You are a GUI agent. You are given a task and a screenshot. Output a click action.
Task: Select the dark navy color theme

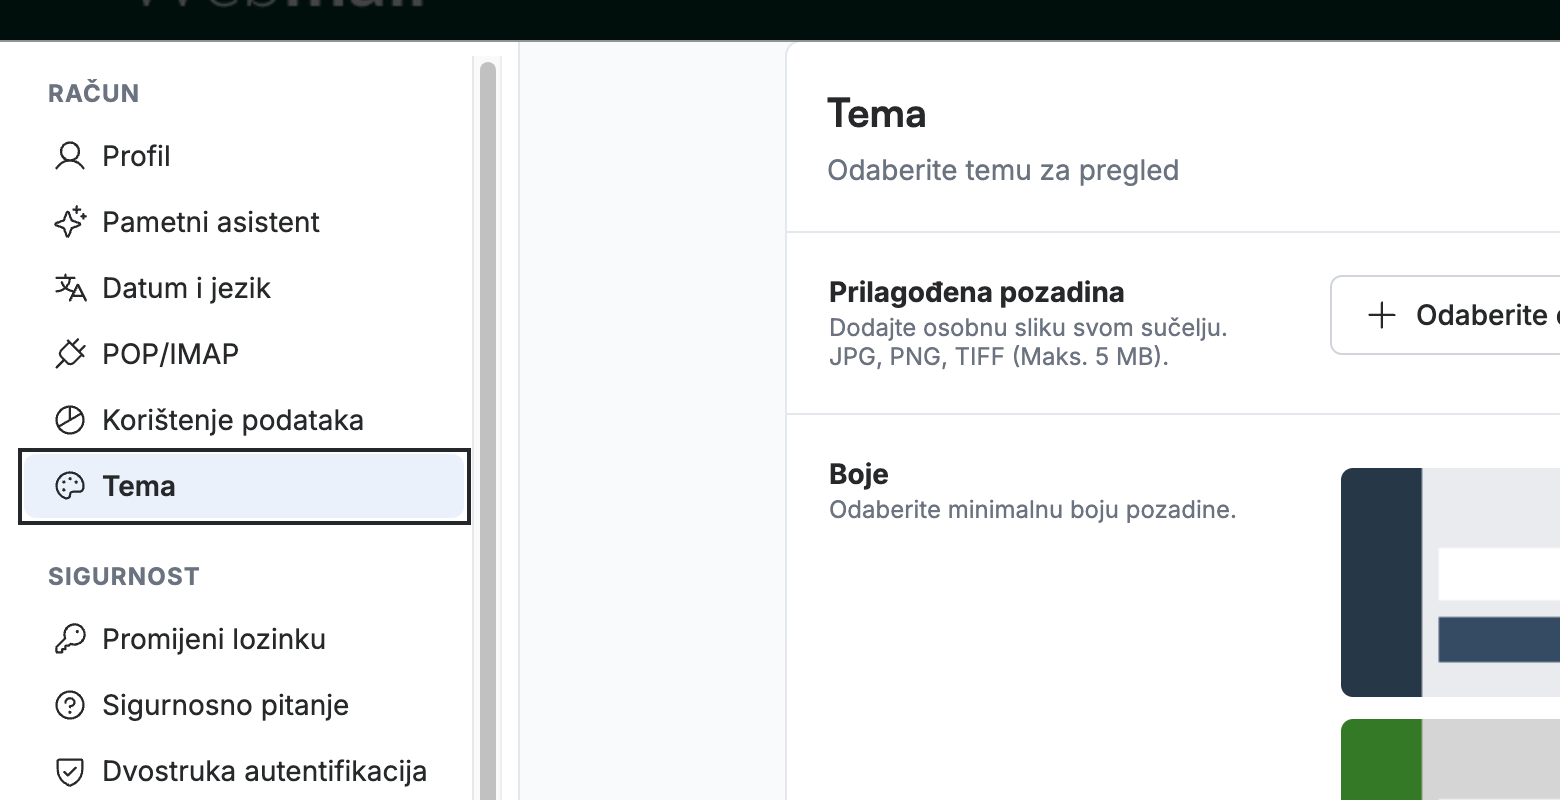1450,582
